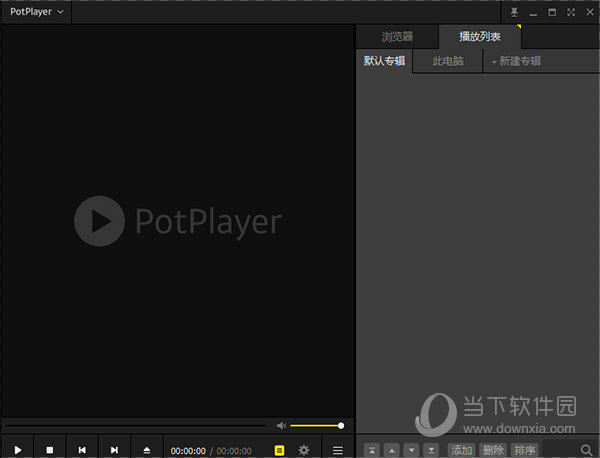Start playback with the Play button

18,450
